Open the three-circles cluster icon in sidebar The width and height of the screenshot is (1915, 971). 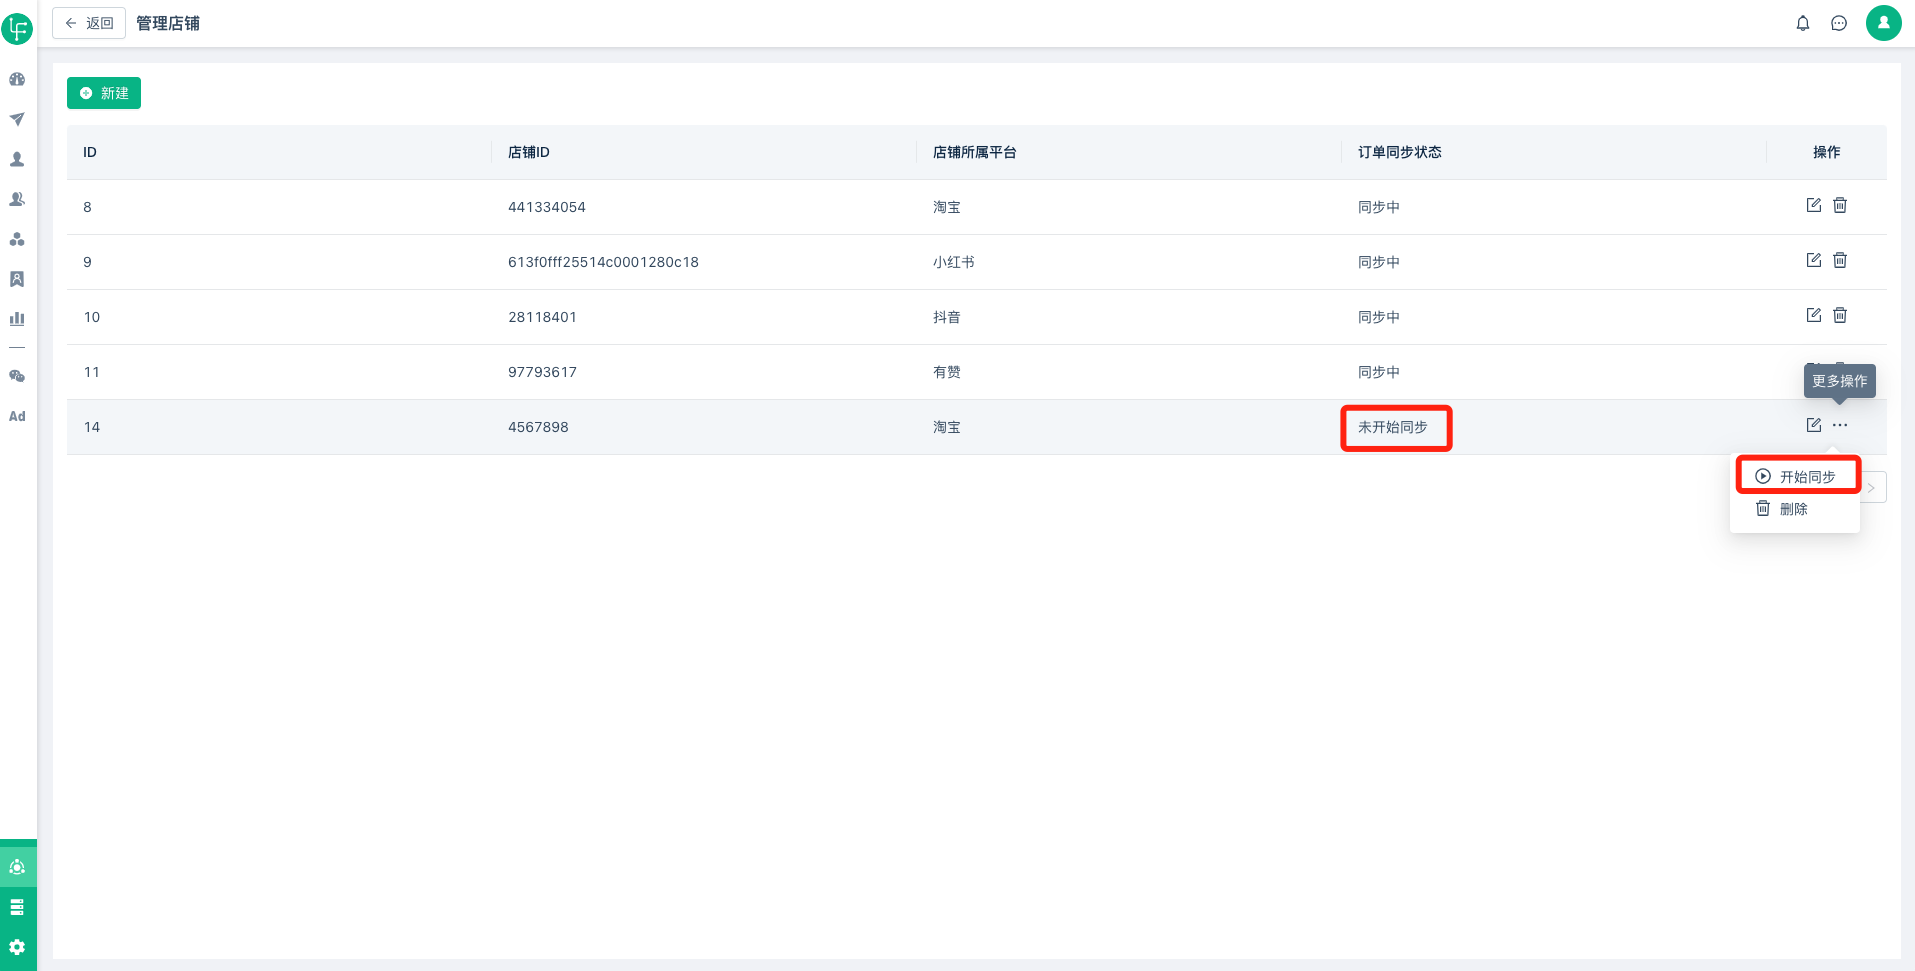tap(17, 239)
